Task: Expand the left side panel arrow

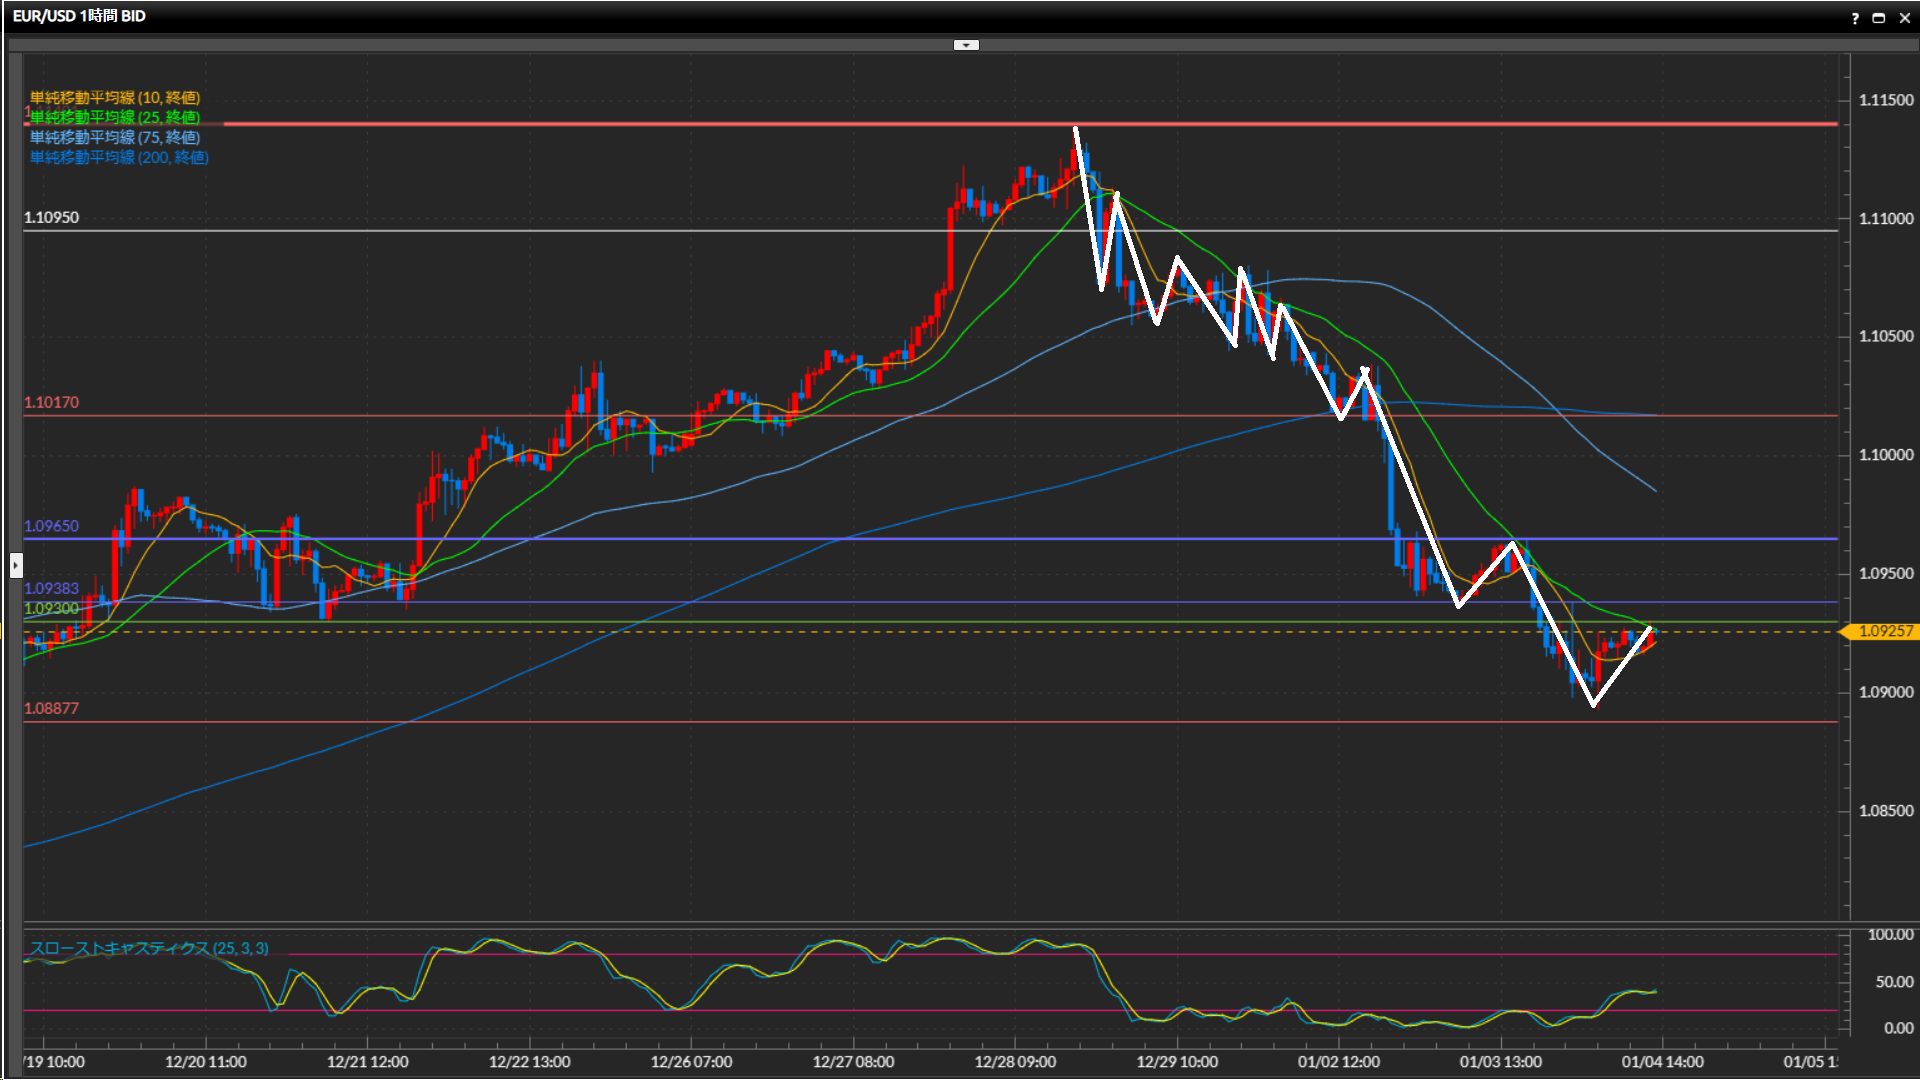Action: [16, 566]
